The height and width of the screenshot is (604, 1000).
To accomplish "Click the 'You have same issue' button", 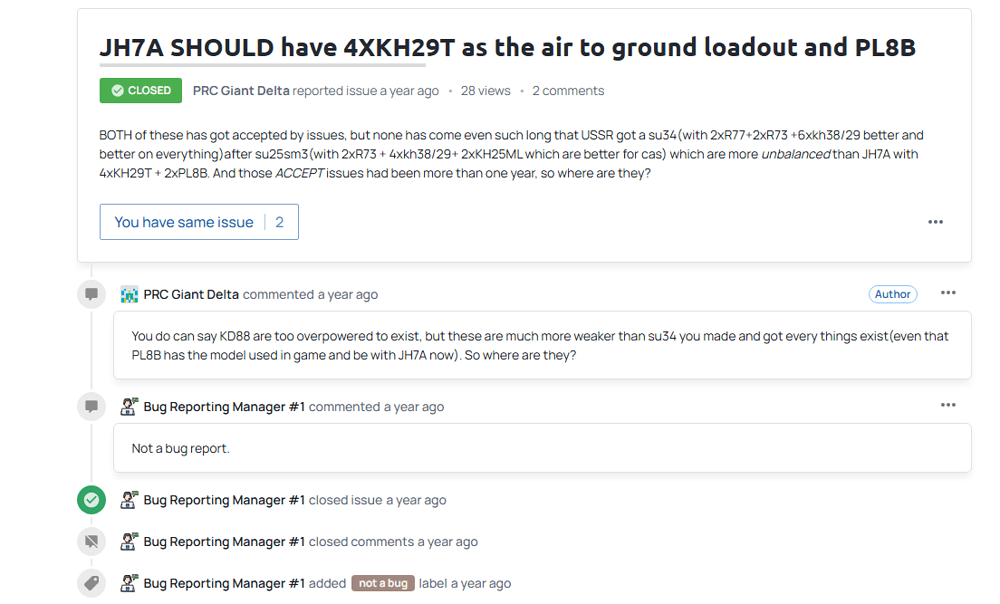I will tap(199, 222).
